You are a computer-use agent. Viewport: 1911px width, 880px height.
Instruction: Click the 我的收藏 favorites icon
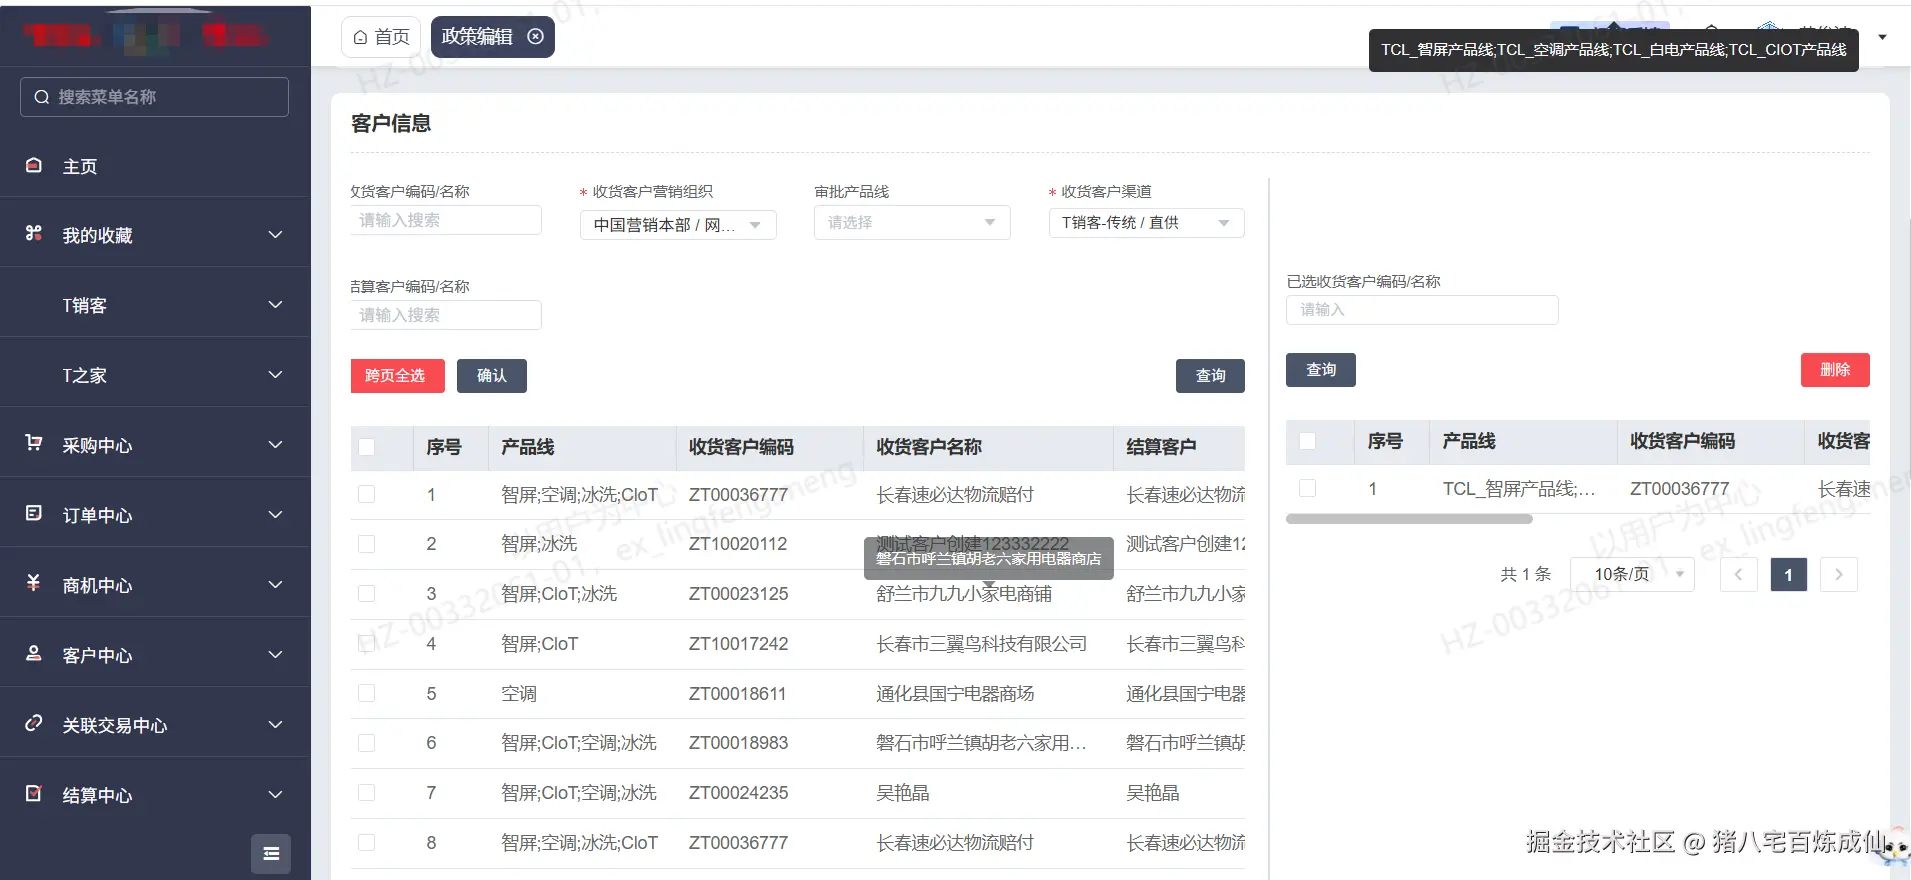tap(34, 233)
